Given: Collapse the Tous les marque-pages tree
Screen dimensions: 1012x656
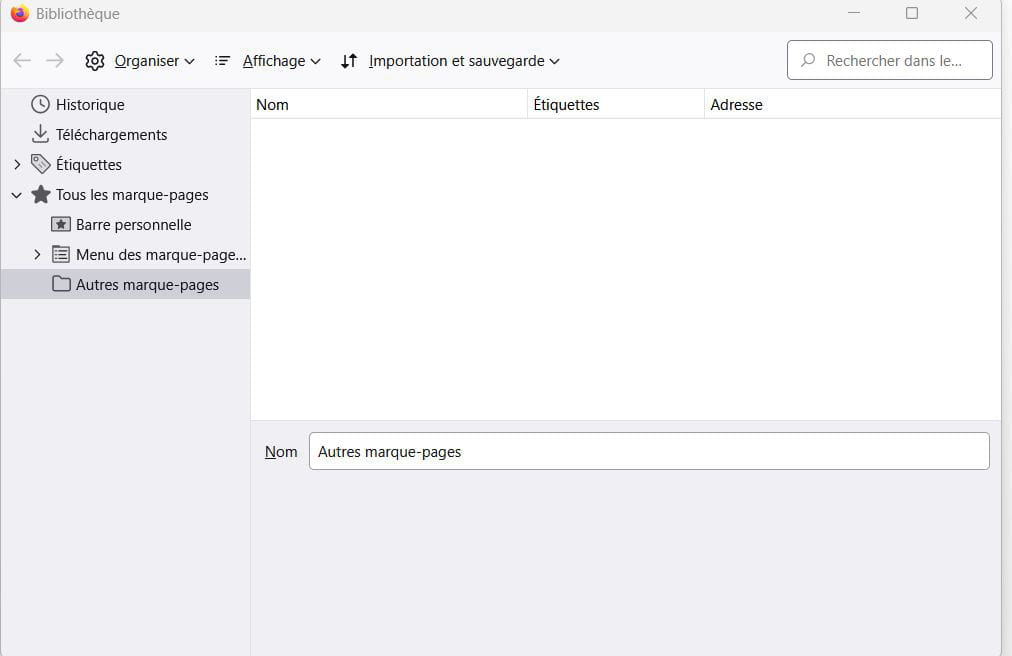Looking at the screenshot, I should pyautogui.click(x=17, y=195).
